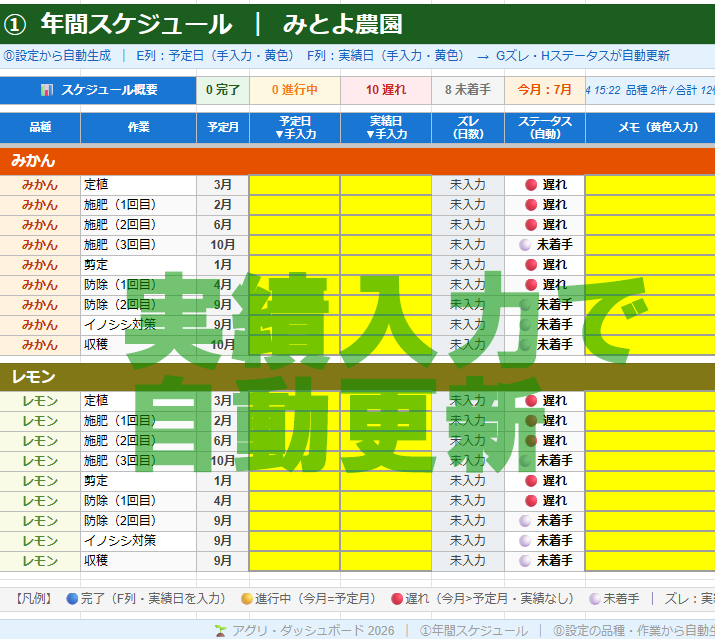Click the アグリ・ダッシュボード 2026 footer text
Viewport: 715px width, 639px height.
point(313,631)
